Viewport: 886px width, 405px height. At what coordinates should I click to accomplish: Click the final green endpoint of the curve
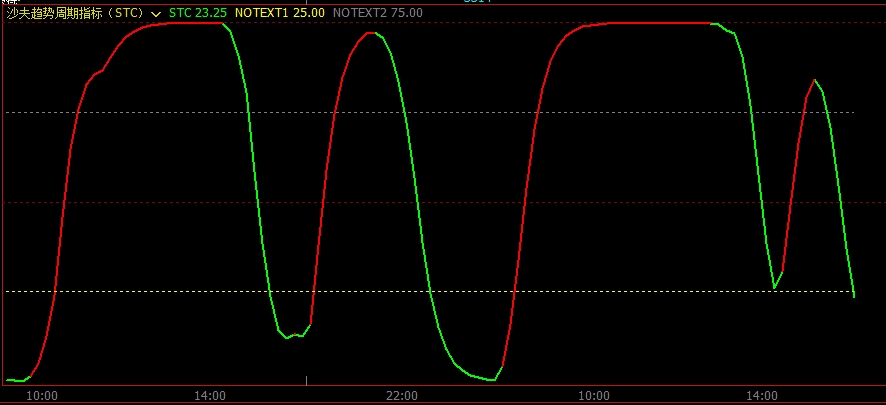pyautogui.click(x=854, y=296)
